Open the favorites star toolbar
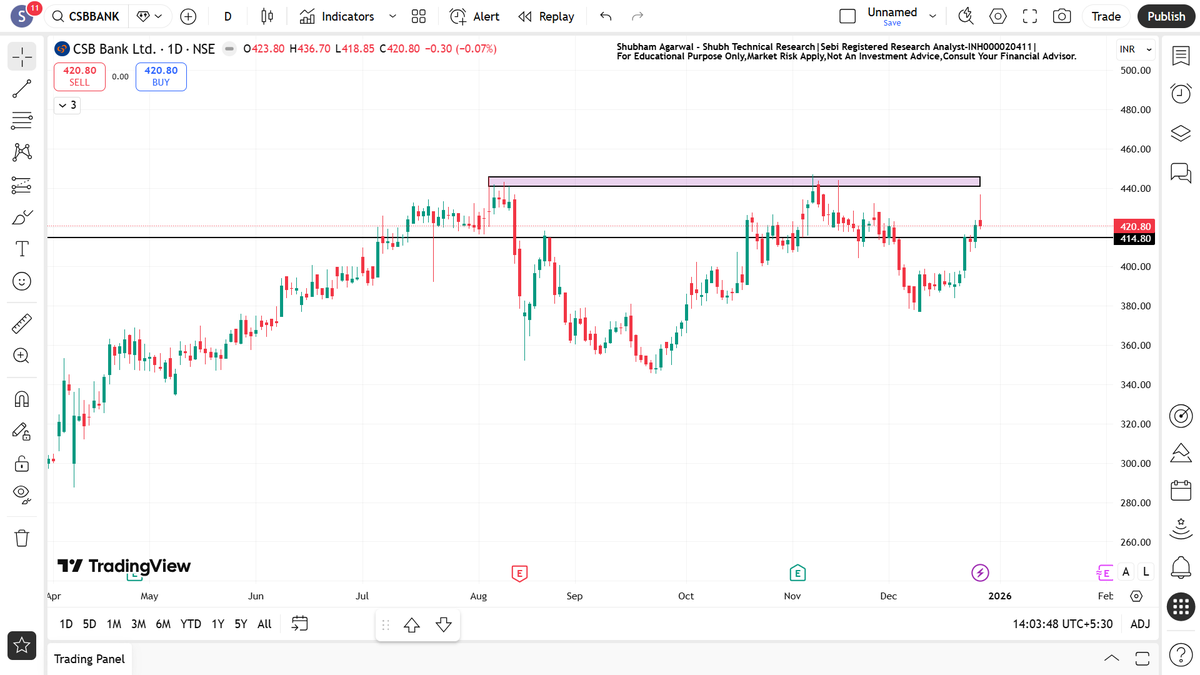1200x675 pixels. pos(22,645)
